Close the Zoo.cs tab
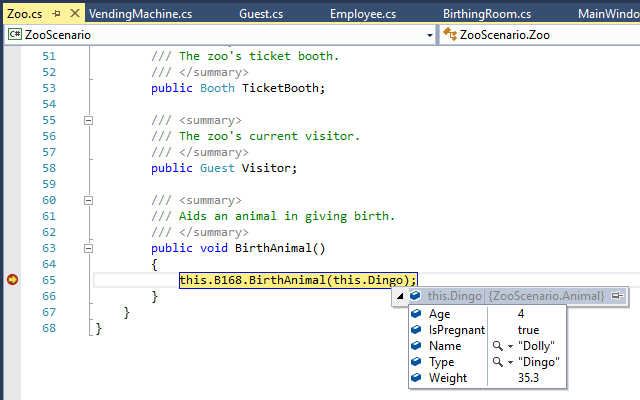The image size is (640, 400). [73, 14]
